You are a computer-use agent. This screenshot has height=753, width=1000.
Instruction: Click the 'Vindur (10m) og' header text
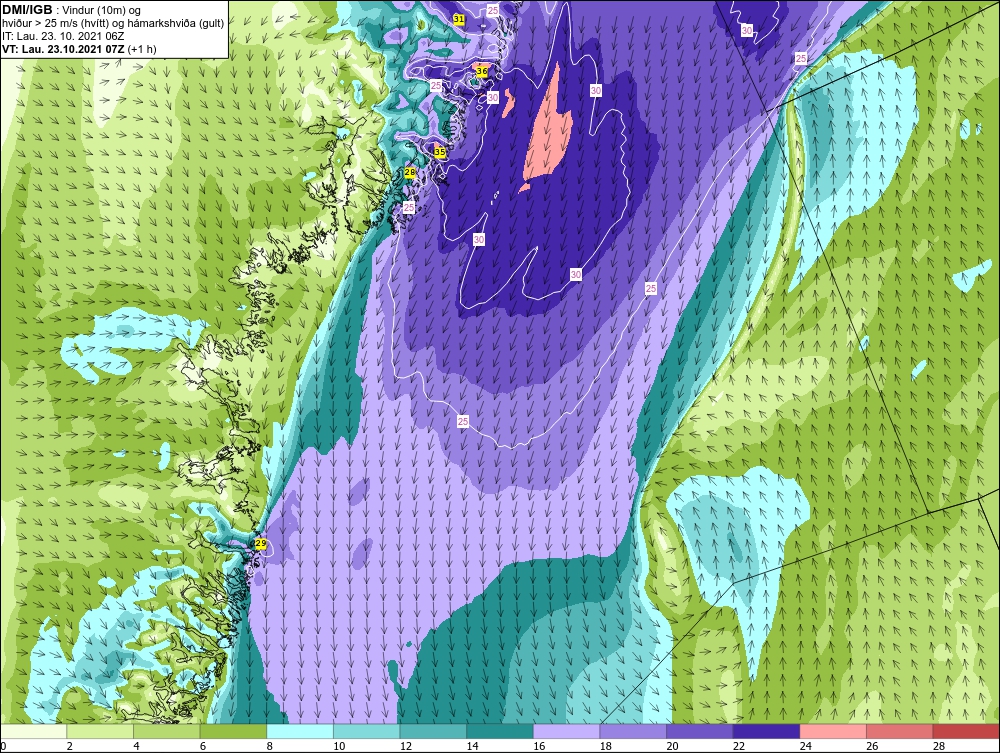click(103, 11)
